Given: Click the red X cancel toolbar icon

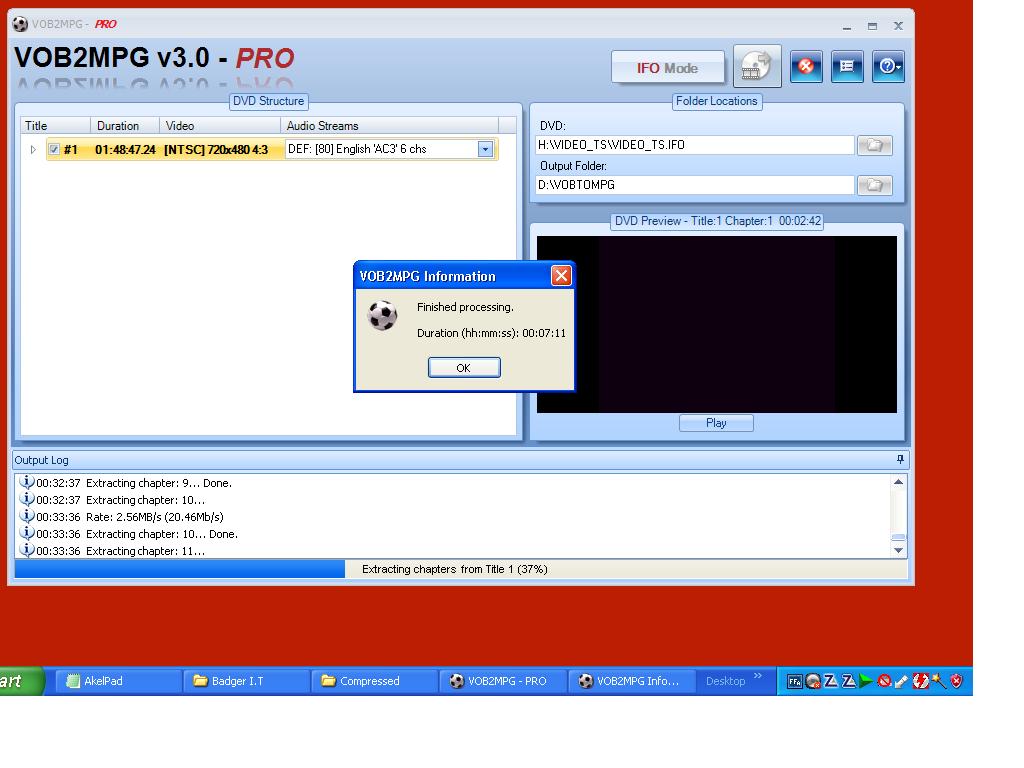Looking at the screenshot, I should pyautogui.click(x=806, y=67).
